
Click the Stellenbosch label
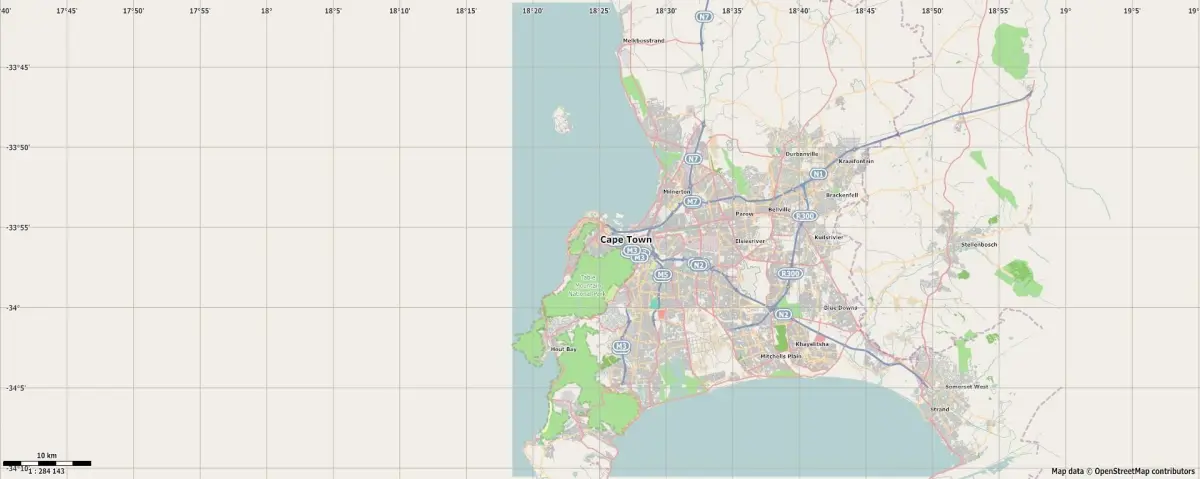point(979,244)
